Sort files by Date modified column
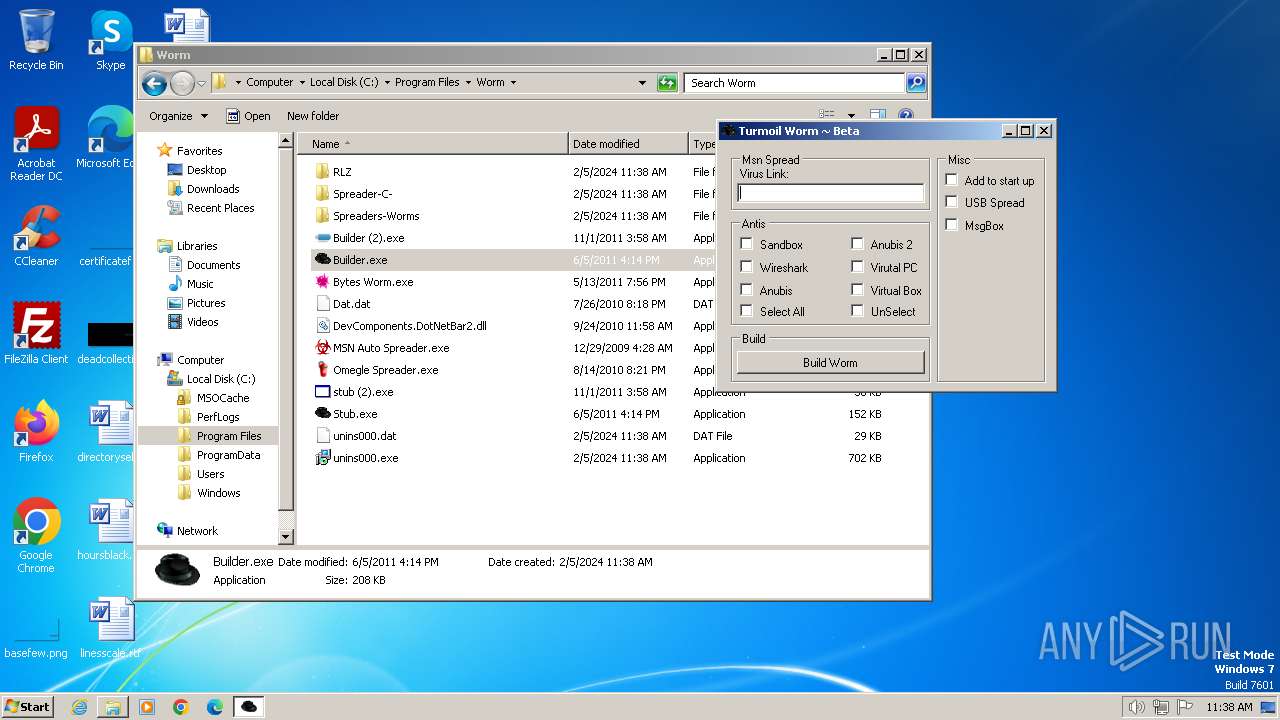 628,144
